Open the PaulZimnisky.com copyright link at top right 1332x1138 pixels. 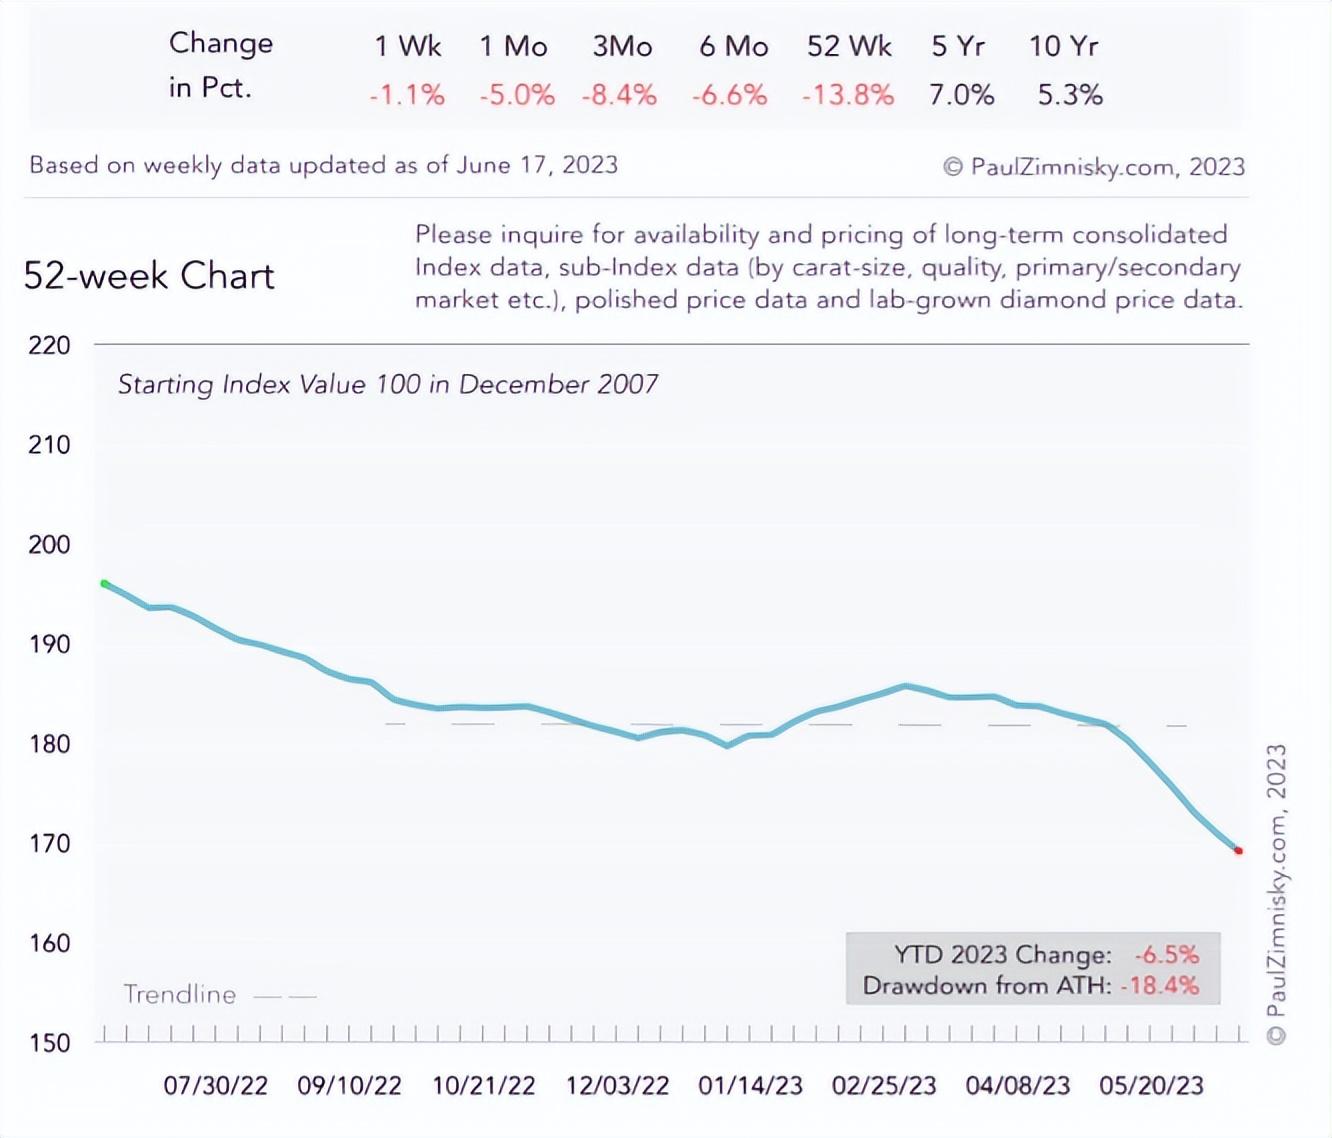point(1094,167)
